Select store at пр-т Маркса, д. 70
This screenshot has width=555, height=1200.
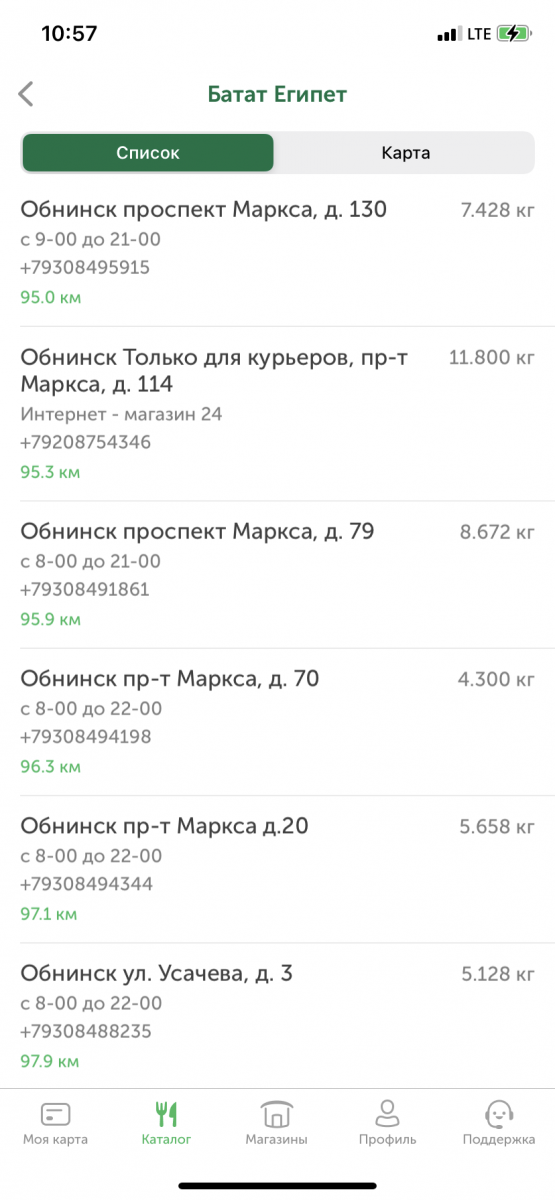[277, 722]
